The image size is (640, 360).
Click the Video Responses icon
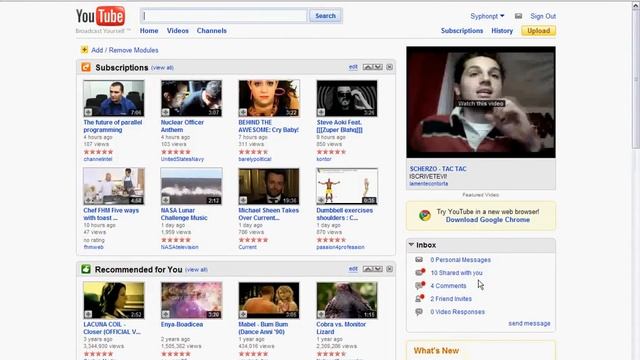click(x=419, y=312)
